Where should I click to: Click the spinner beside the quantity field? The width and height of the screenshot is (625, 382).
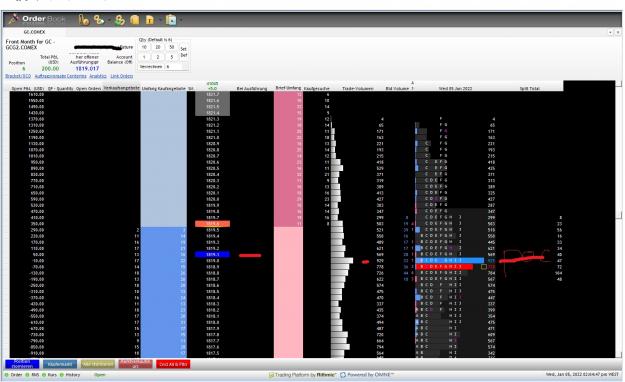pyautogui.click(x=185, y=67)
